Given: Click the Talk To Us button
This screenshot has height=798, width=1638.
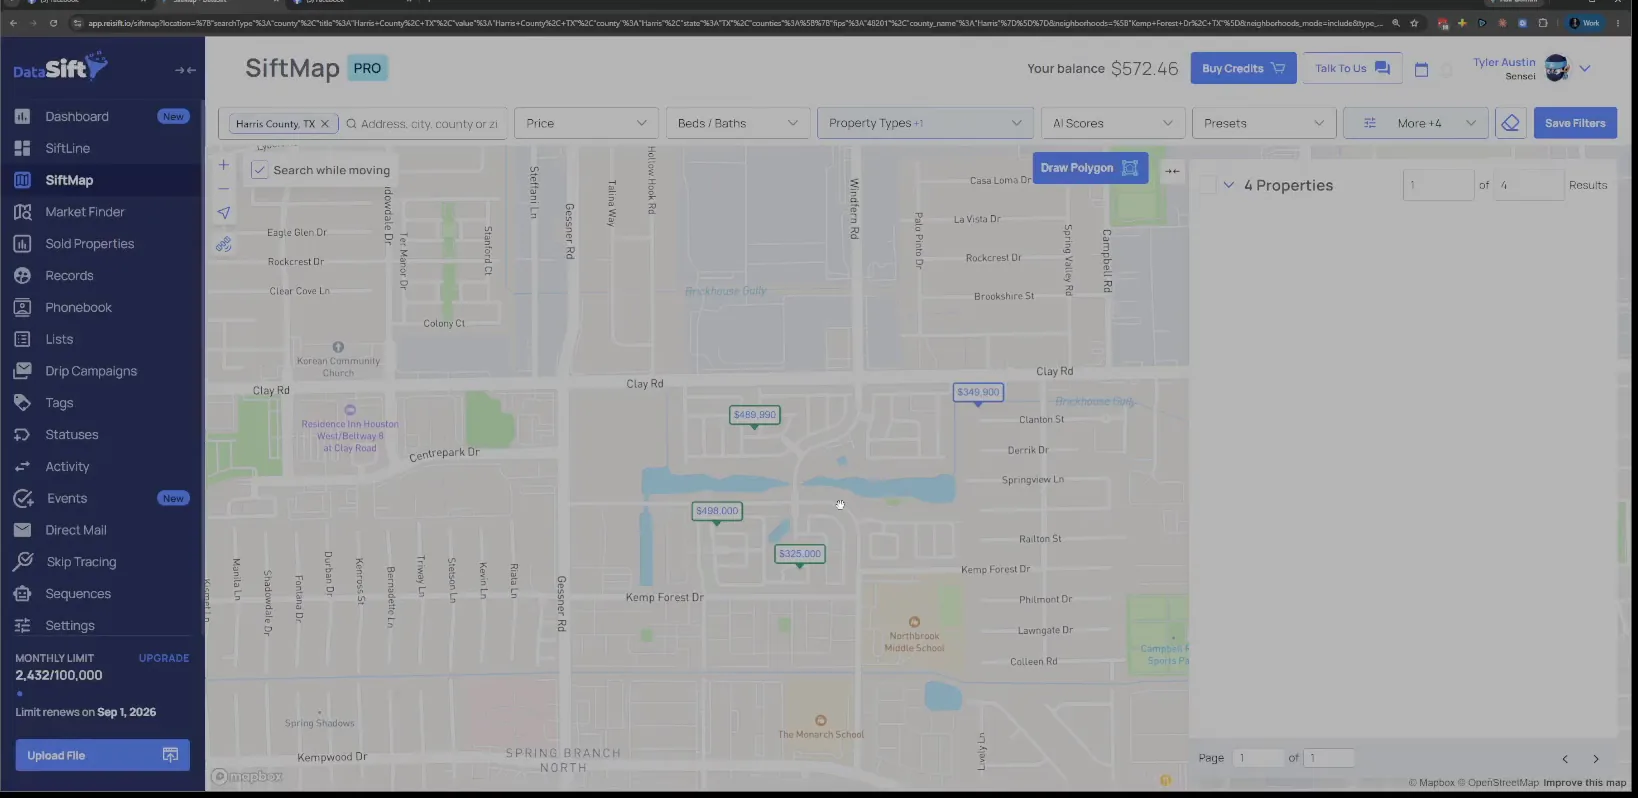Looking at the screenshot, I should (x=1352, y=68).
